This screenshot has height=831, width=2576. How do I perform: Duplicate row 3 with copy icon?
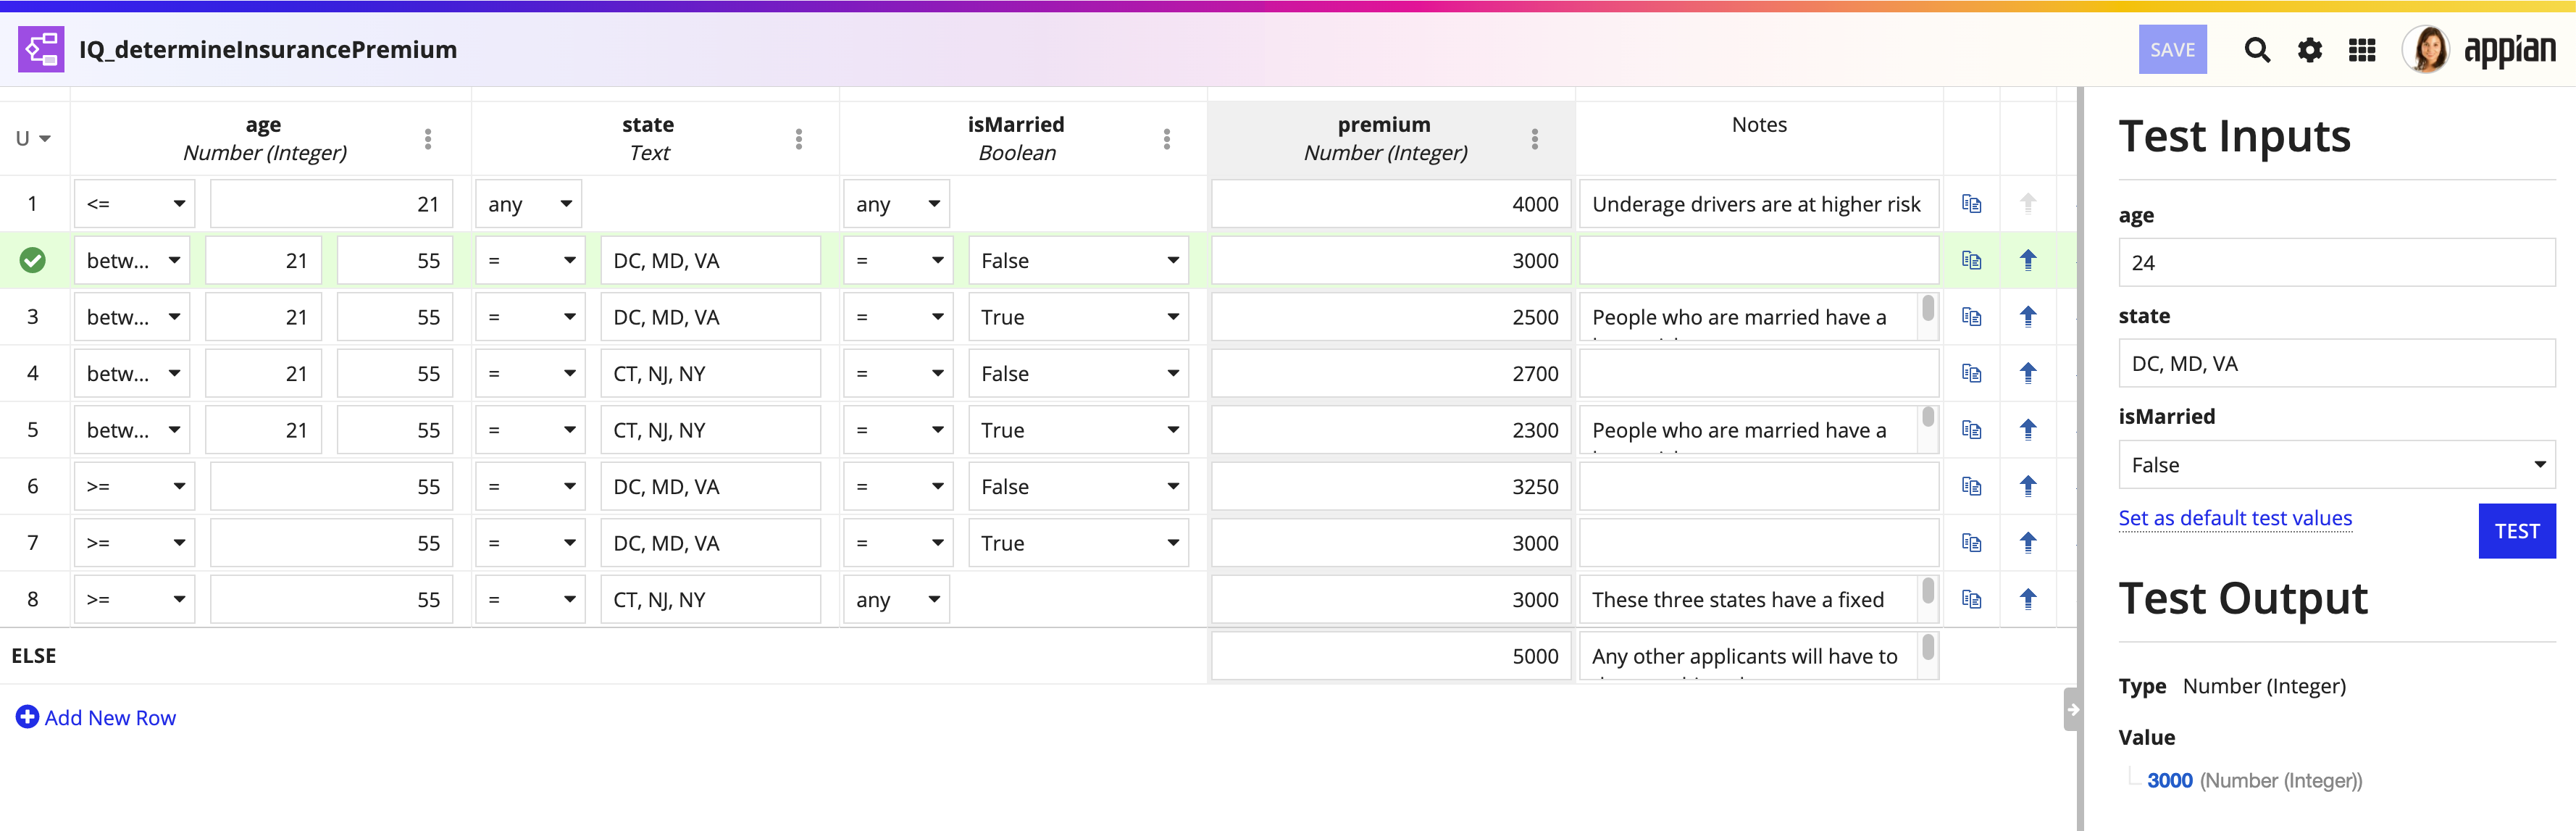point(1971,317)
